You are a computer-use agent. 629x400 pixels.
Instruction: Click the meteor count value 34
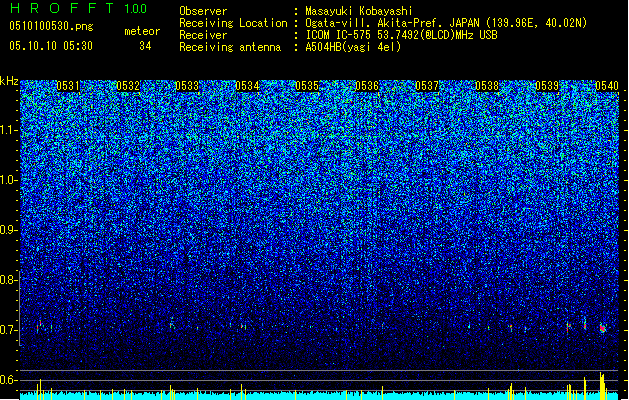coord(145,46)
